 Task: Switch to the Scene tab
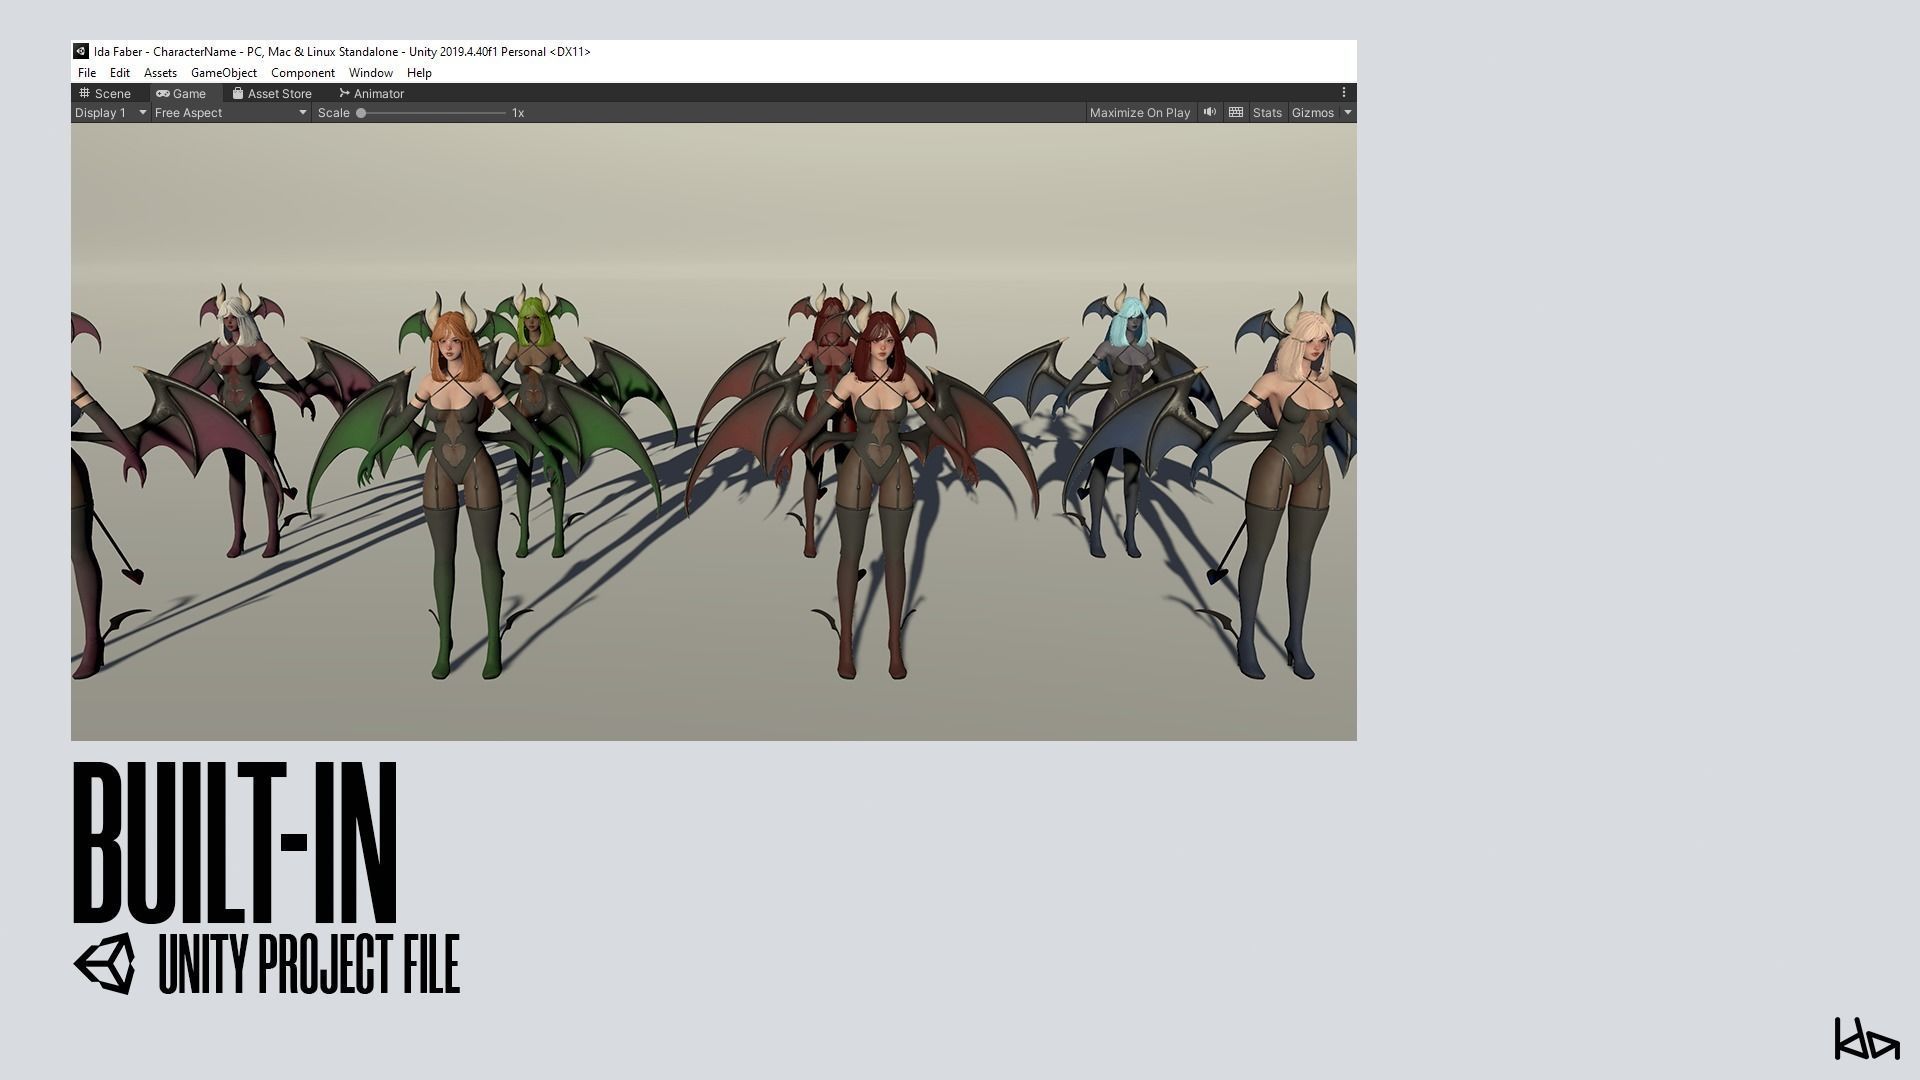pyautogui.click(x=105, y=93)
